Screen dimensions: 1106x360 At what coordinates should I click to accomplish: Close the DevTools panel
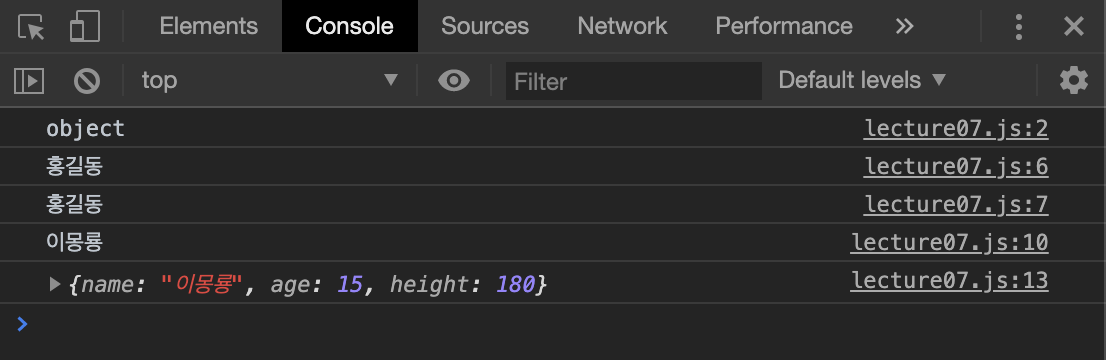point(1074,27)
